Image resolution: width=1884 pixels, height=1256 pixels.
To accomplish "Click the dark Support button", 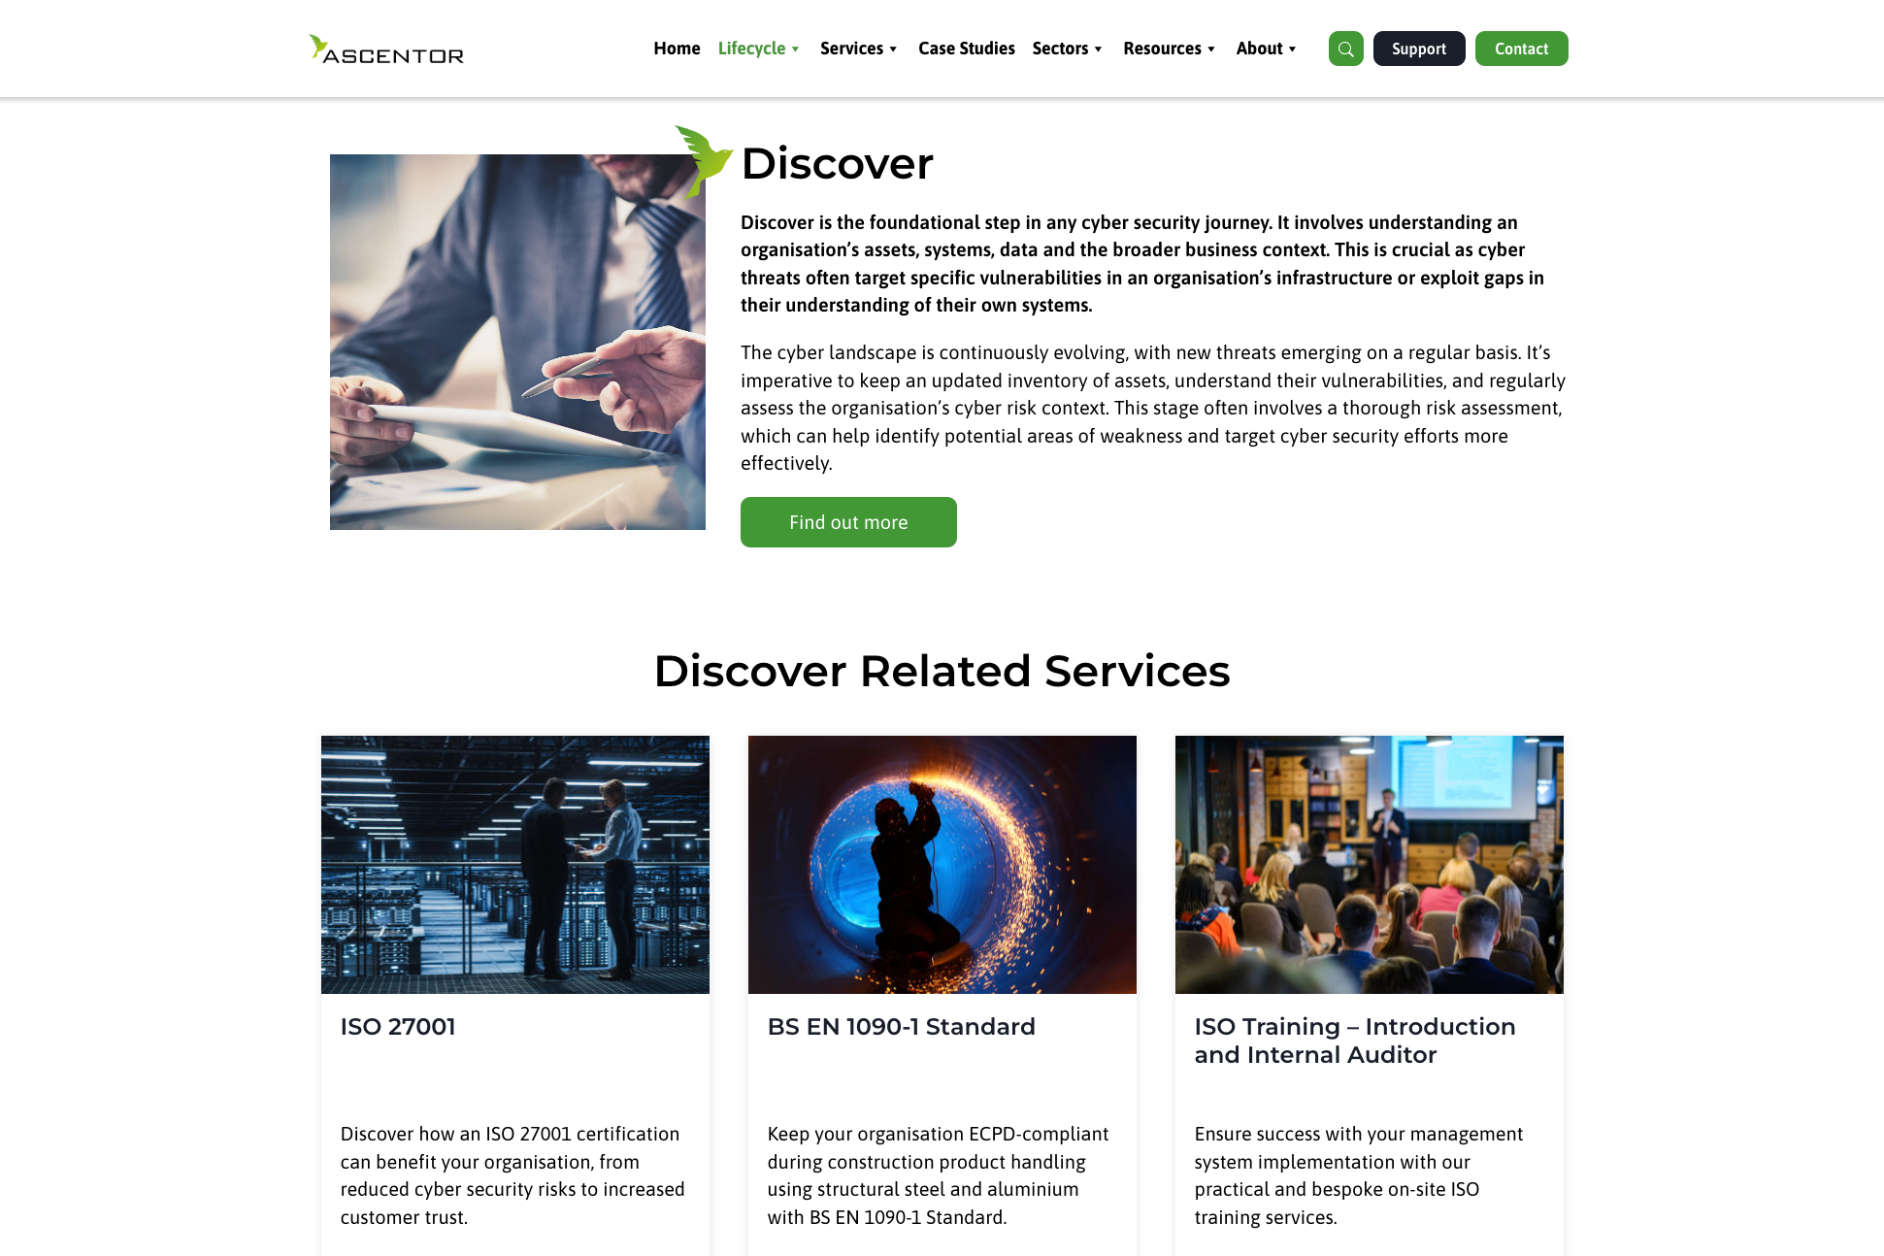I will [x=1418, y=48].
